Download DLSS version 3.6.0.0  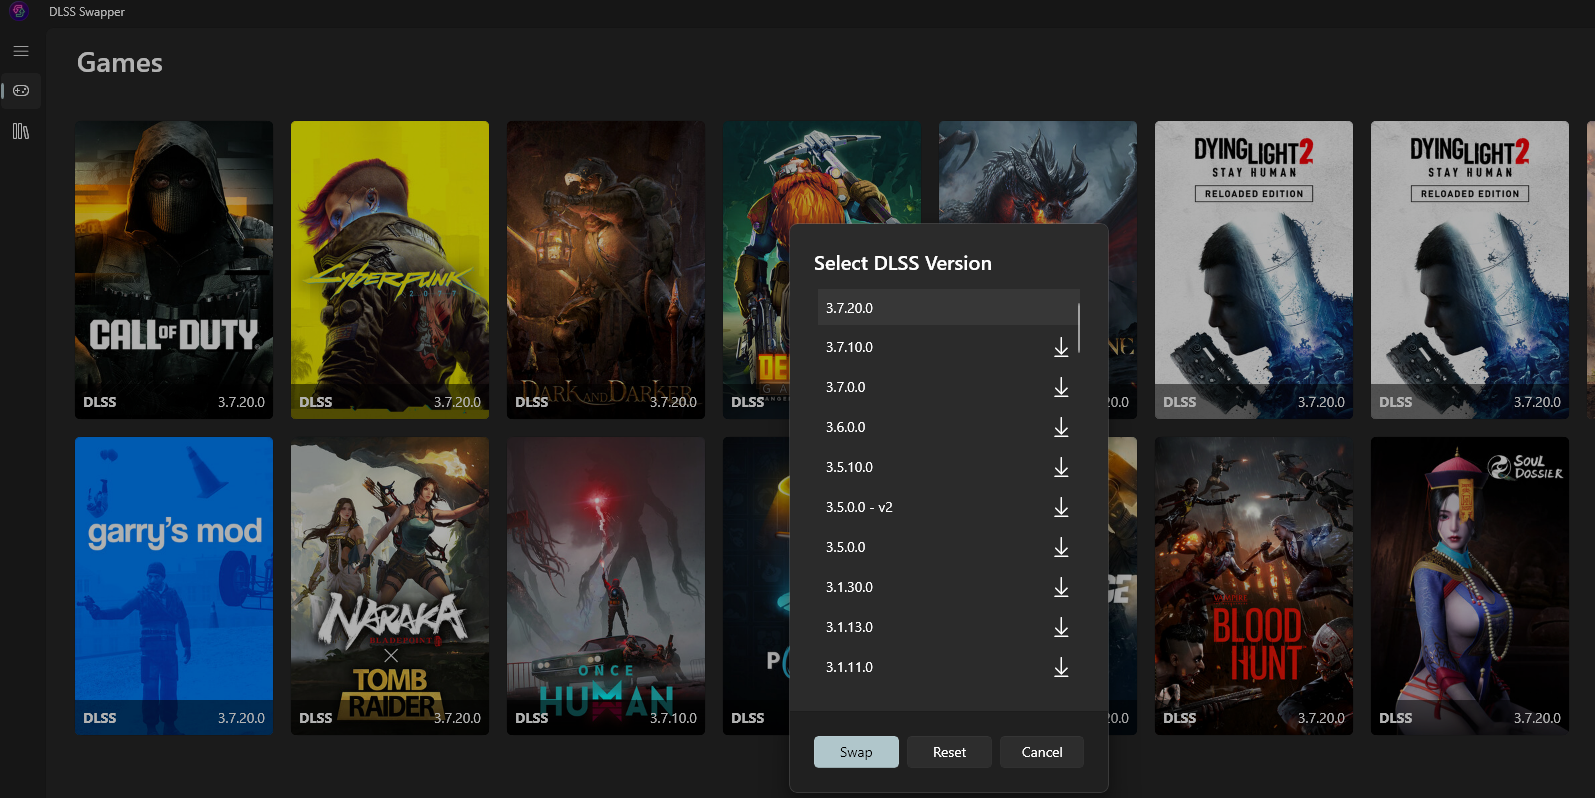click(1061, 427)
